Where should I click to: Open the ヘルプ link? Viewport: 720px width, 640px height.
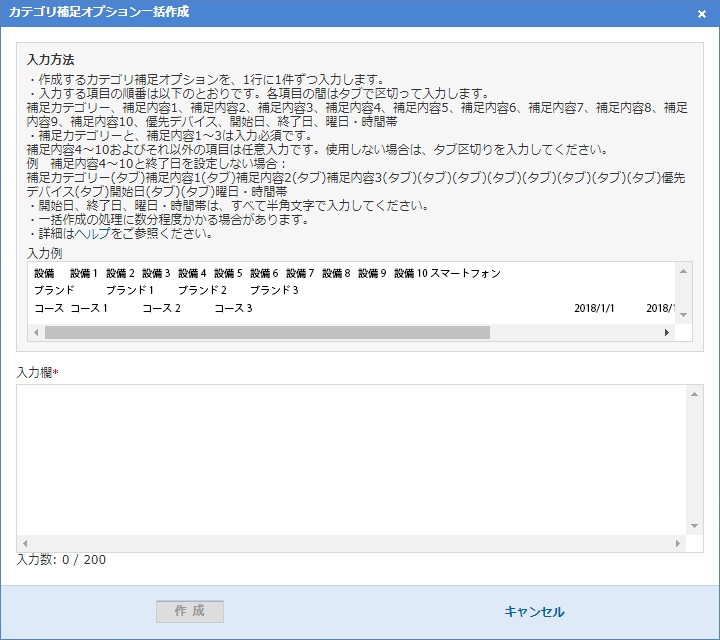tap(92, 233)
